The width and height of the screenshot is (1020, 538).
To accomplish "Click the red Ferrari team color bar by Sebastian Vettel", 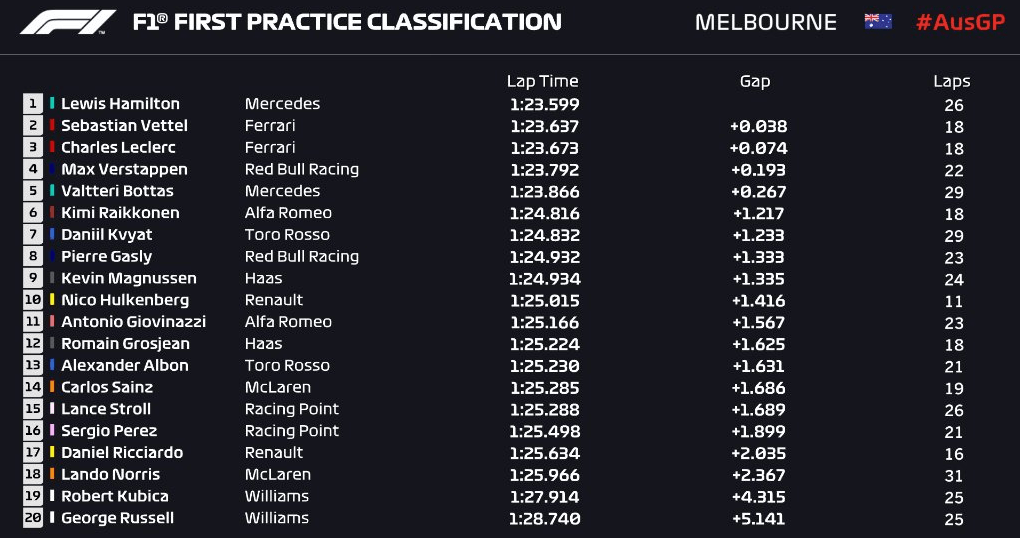I will coord(52,126).
